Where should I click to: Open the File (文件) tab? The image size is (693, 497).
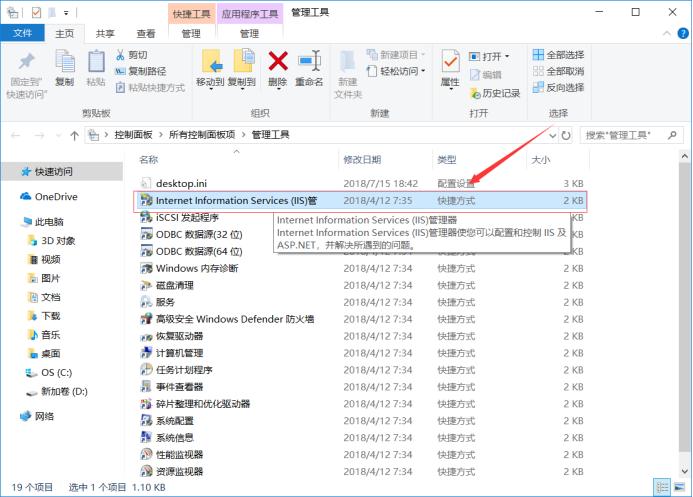pyautogui.click(x=22, y=33)
